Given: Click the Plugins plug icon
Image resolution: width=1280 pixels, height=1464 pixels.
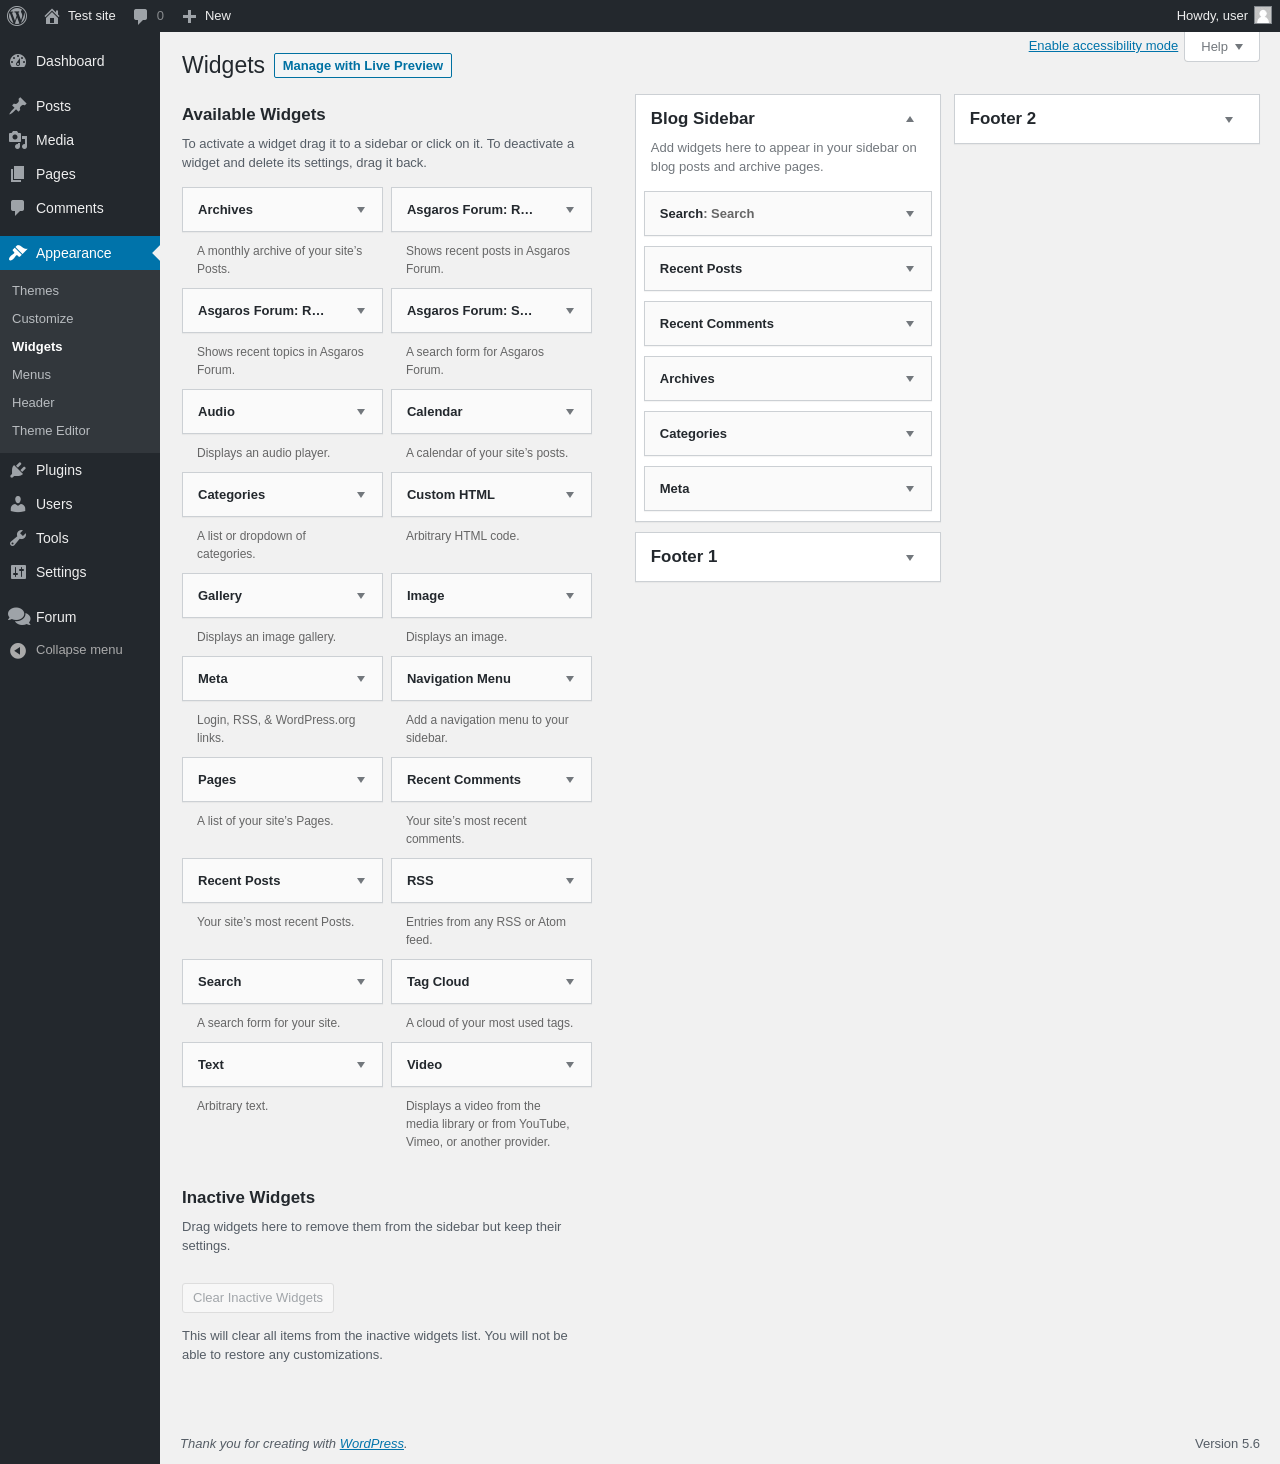Looking at the screenshot, I should [18, 470].
